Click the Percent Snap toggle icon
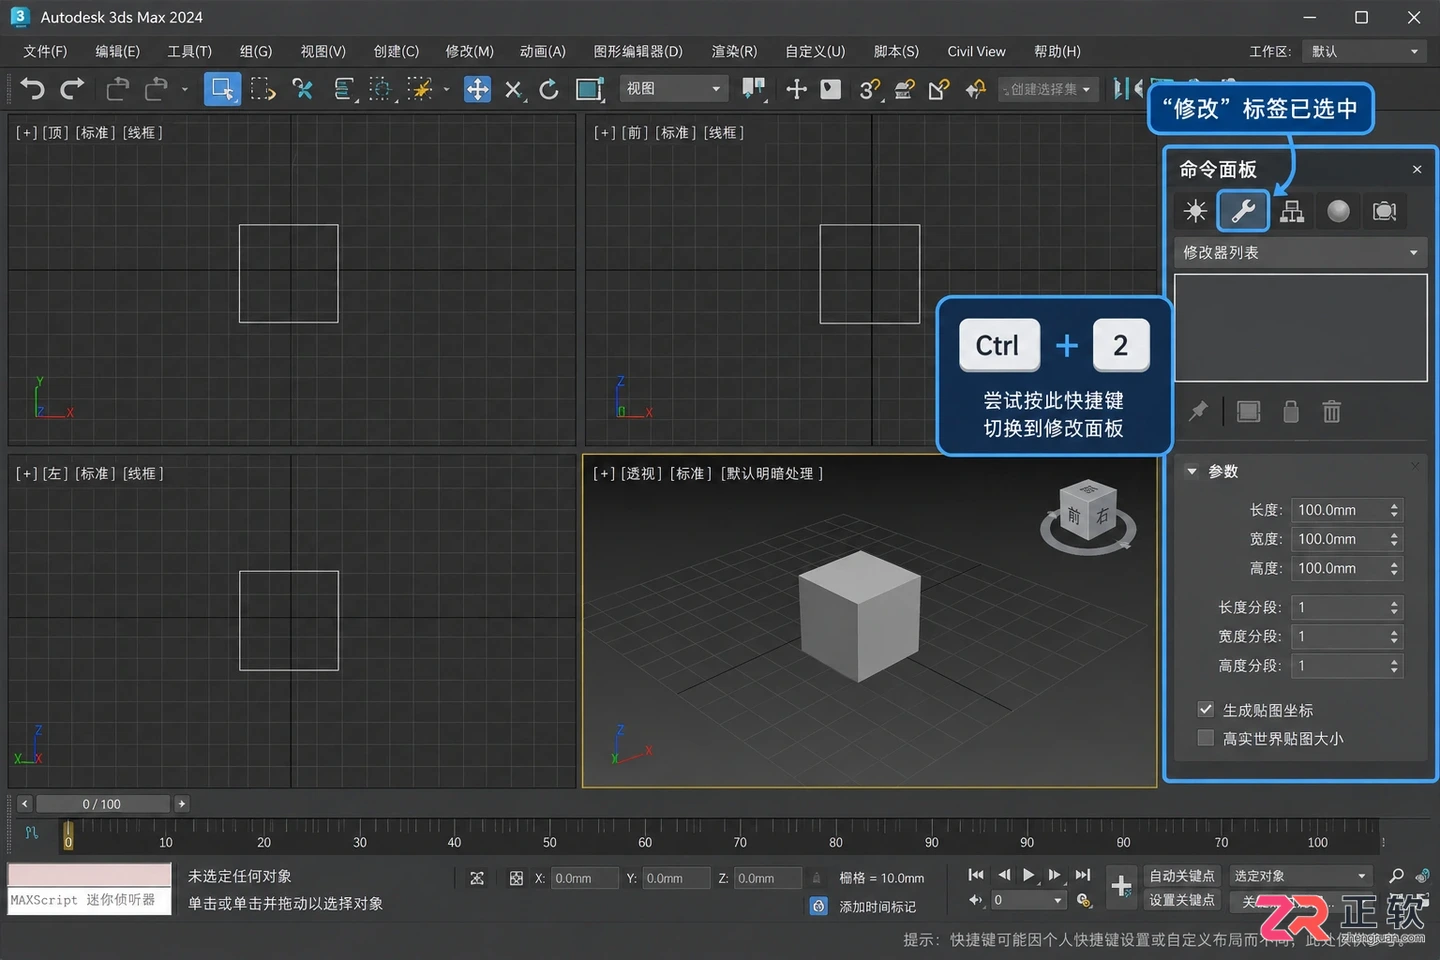The image size is (1440, 960). [938, 90]
